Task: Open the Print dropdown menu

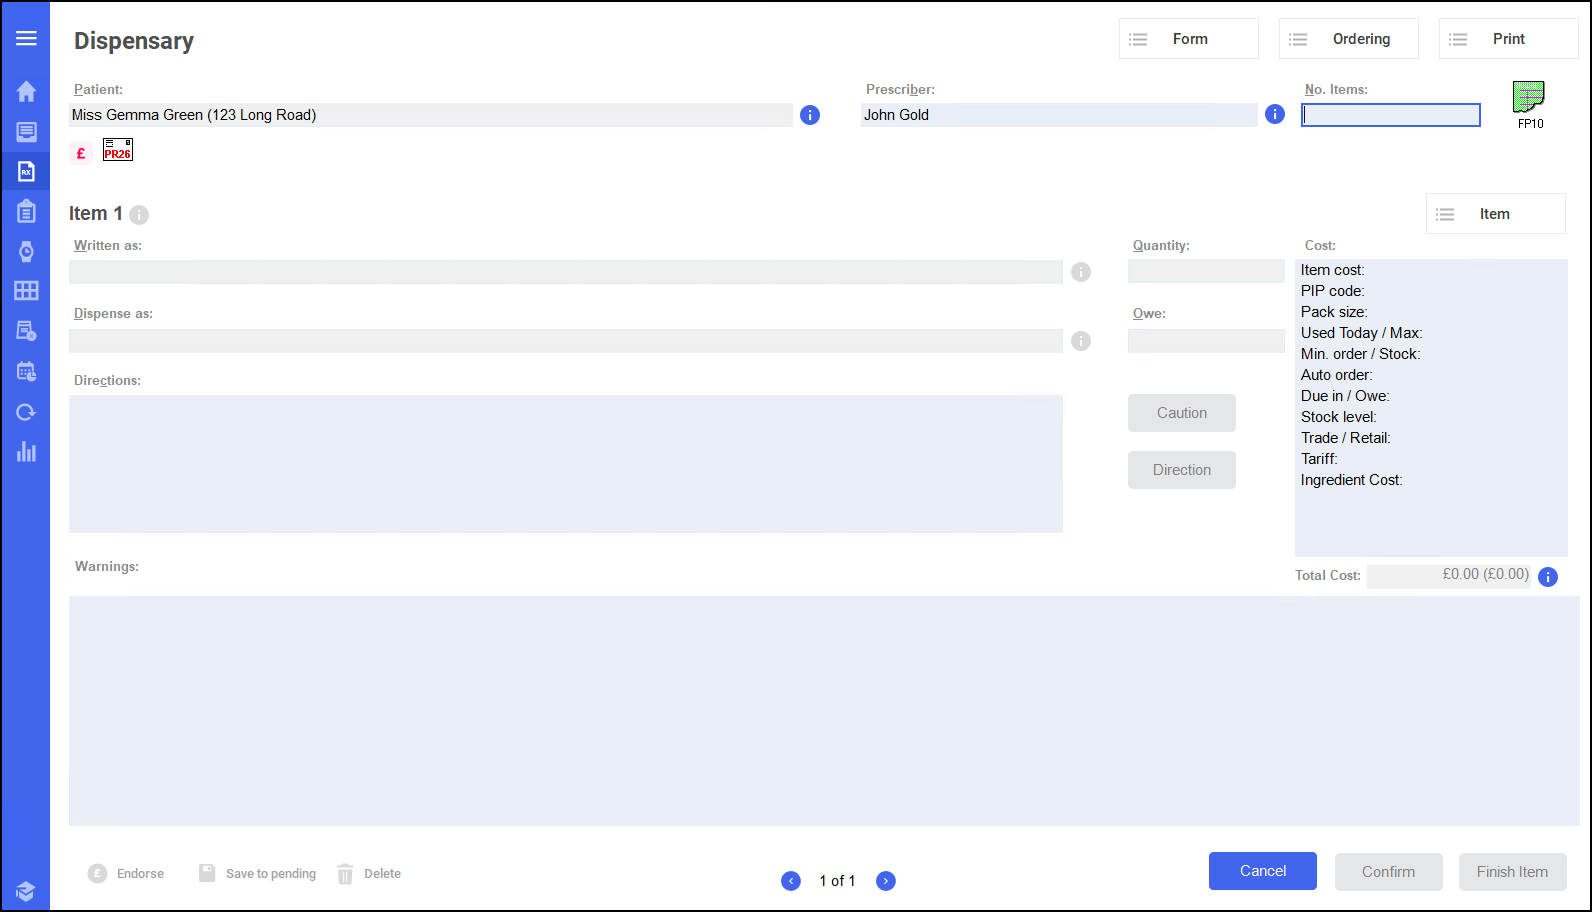Action: [1508, 39]
